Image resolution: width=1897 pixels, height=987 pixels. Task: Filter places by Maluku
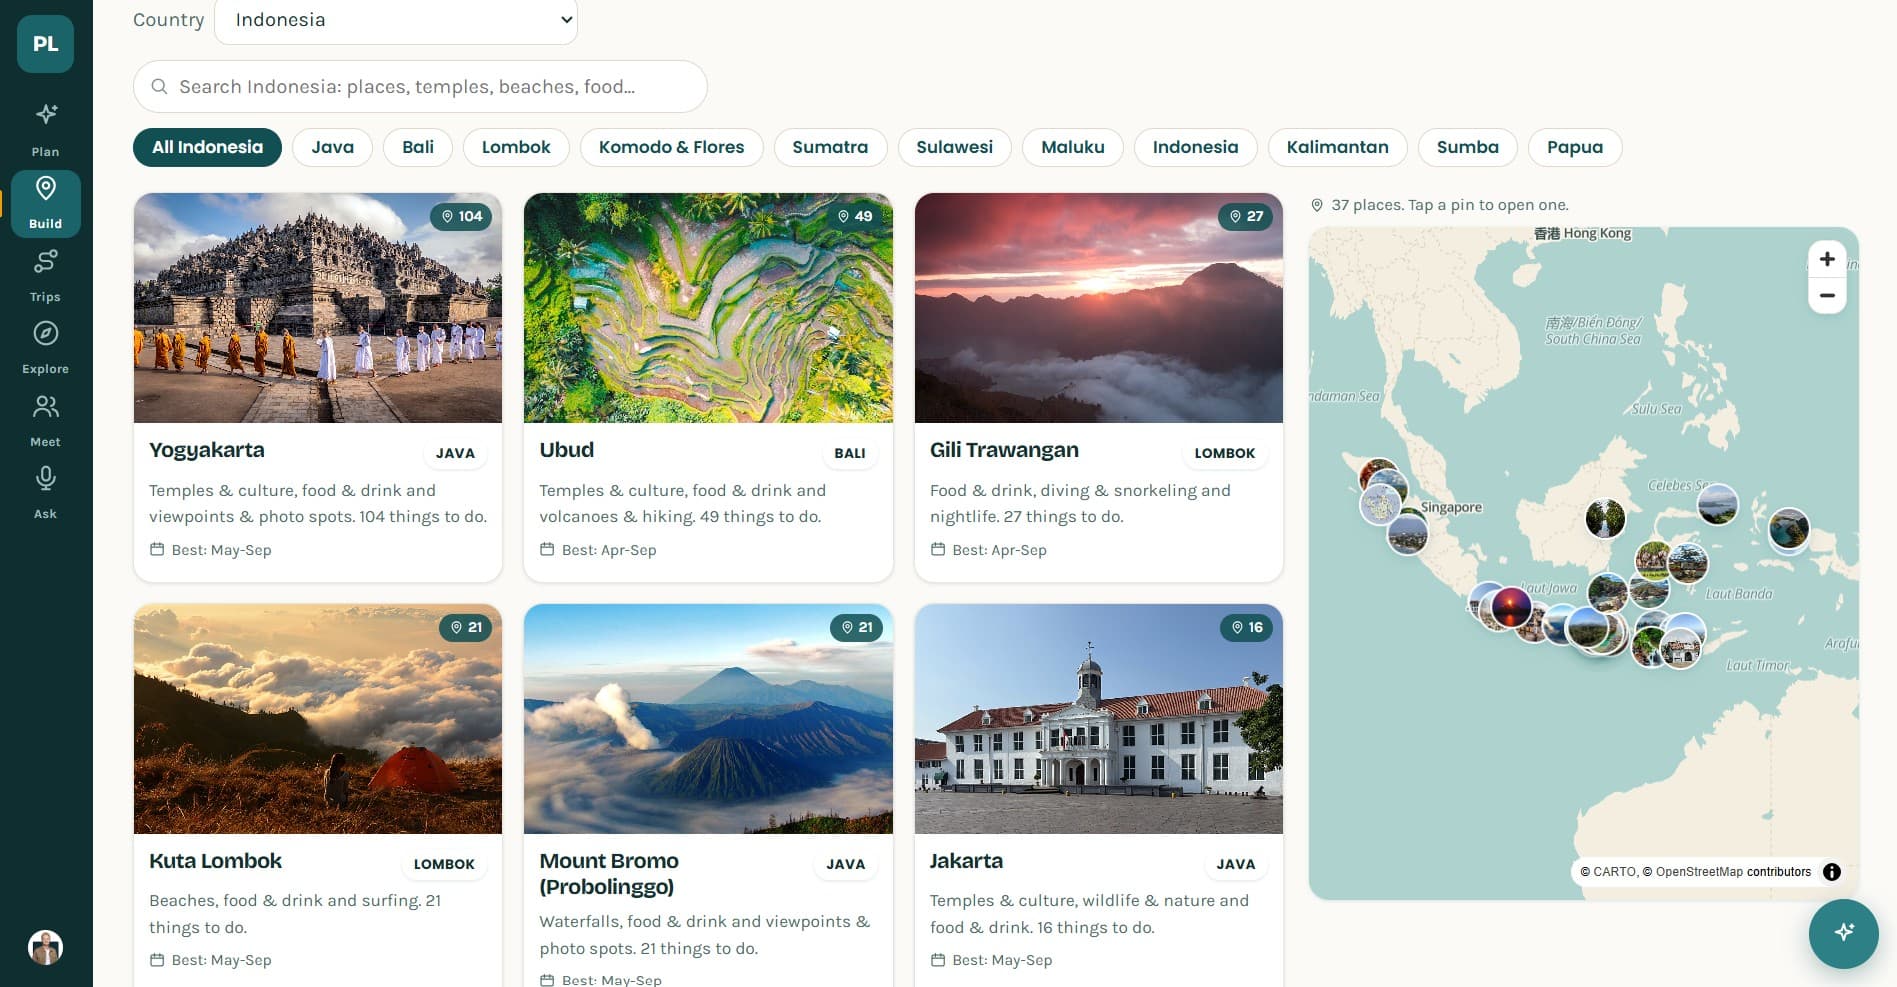[1072, 147]
